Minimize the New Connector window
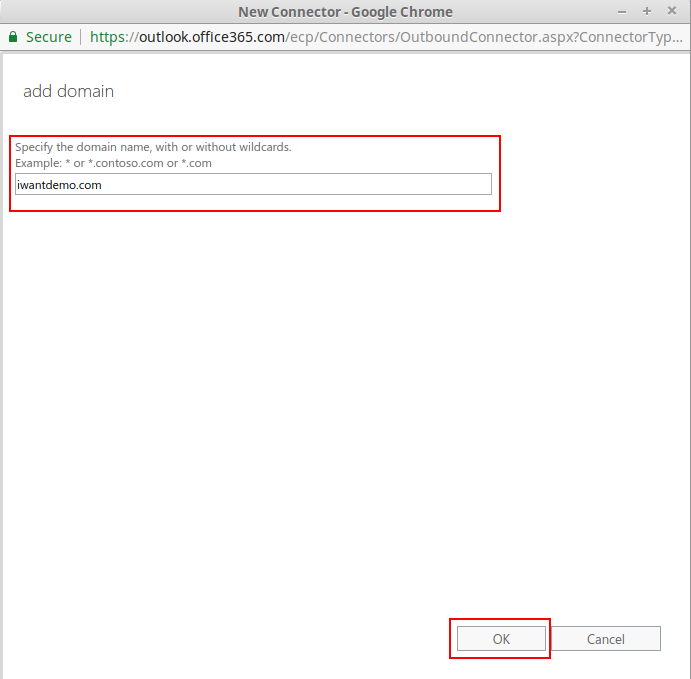The width and height of the screenshot is (691, 679). pyautogui.click(x=624, y=11)
